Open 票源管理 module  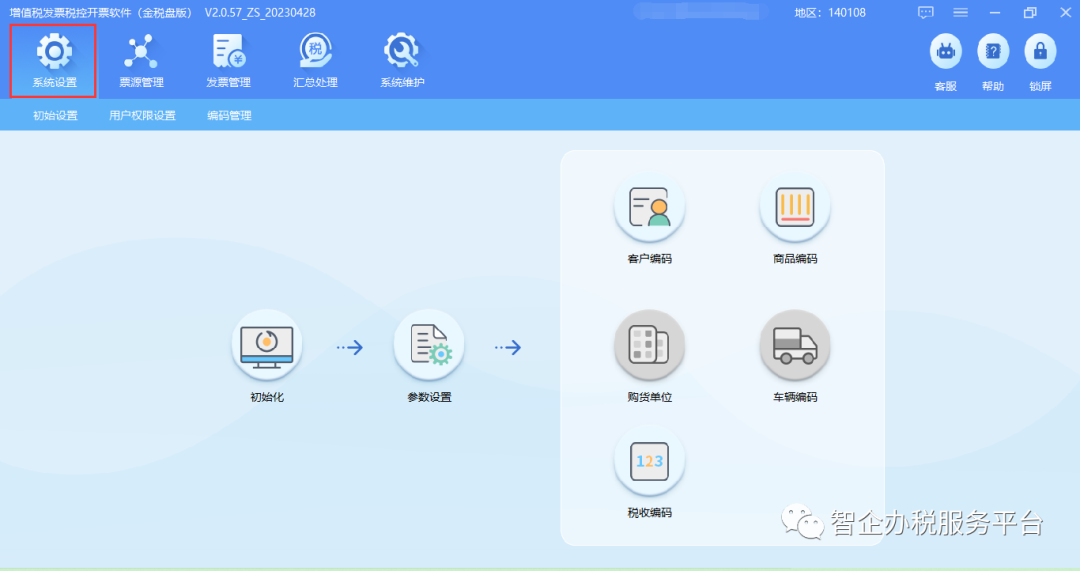(141, 61)
